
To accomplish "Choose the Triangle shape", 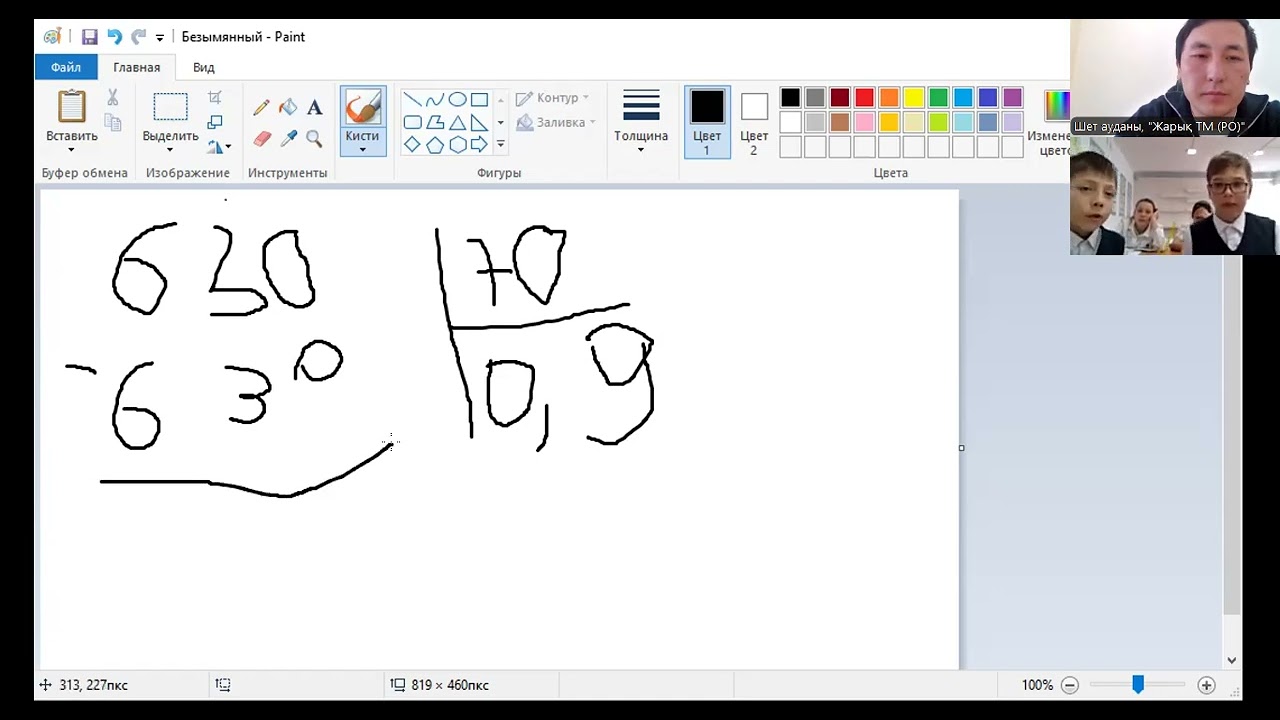I will click(457, 123).
